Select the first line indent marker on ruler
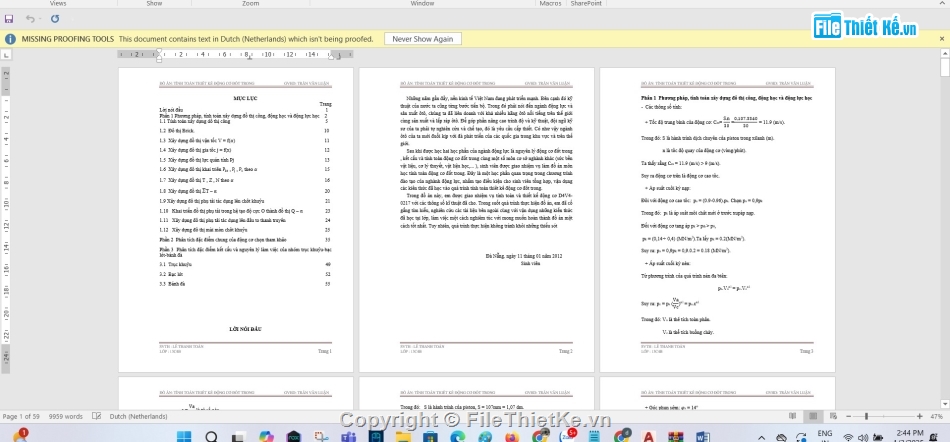 (159, 51)
